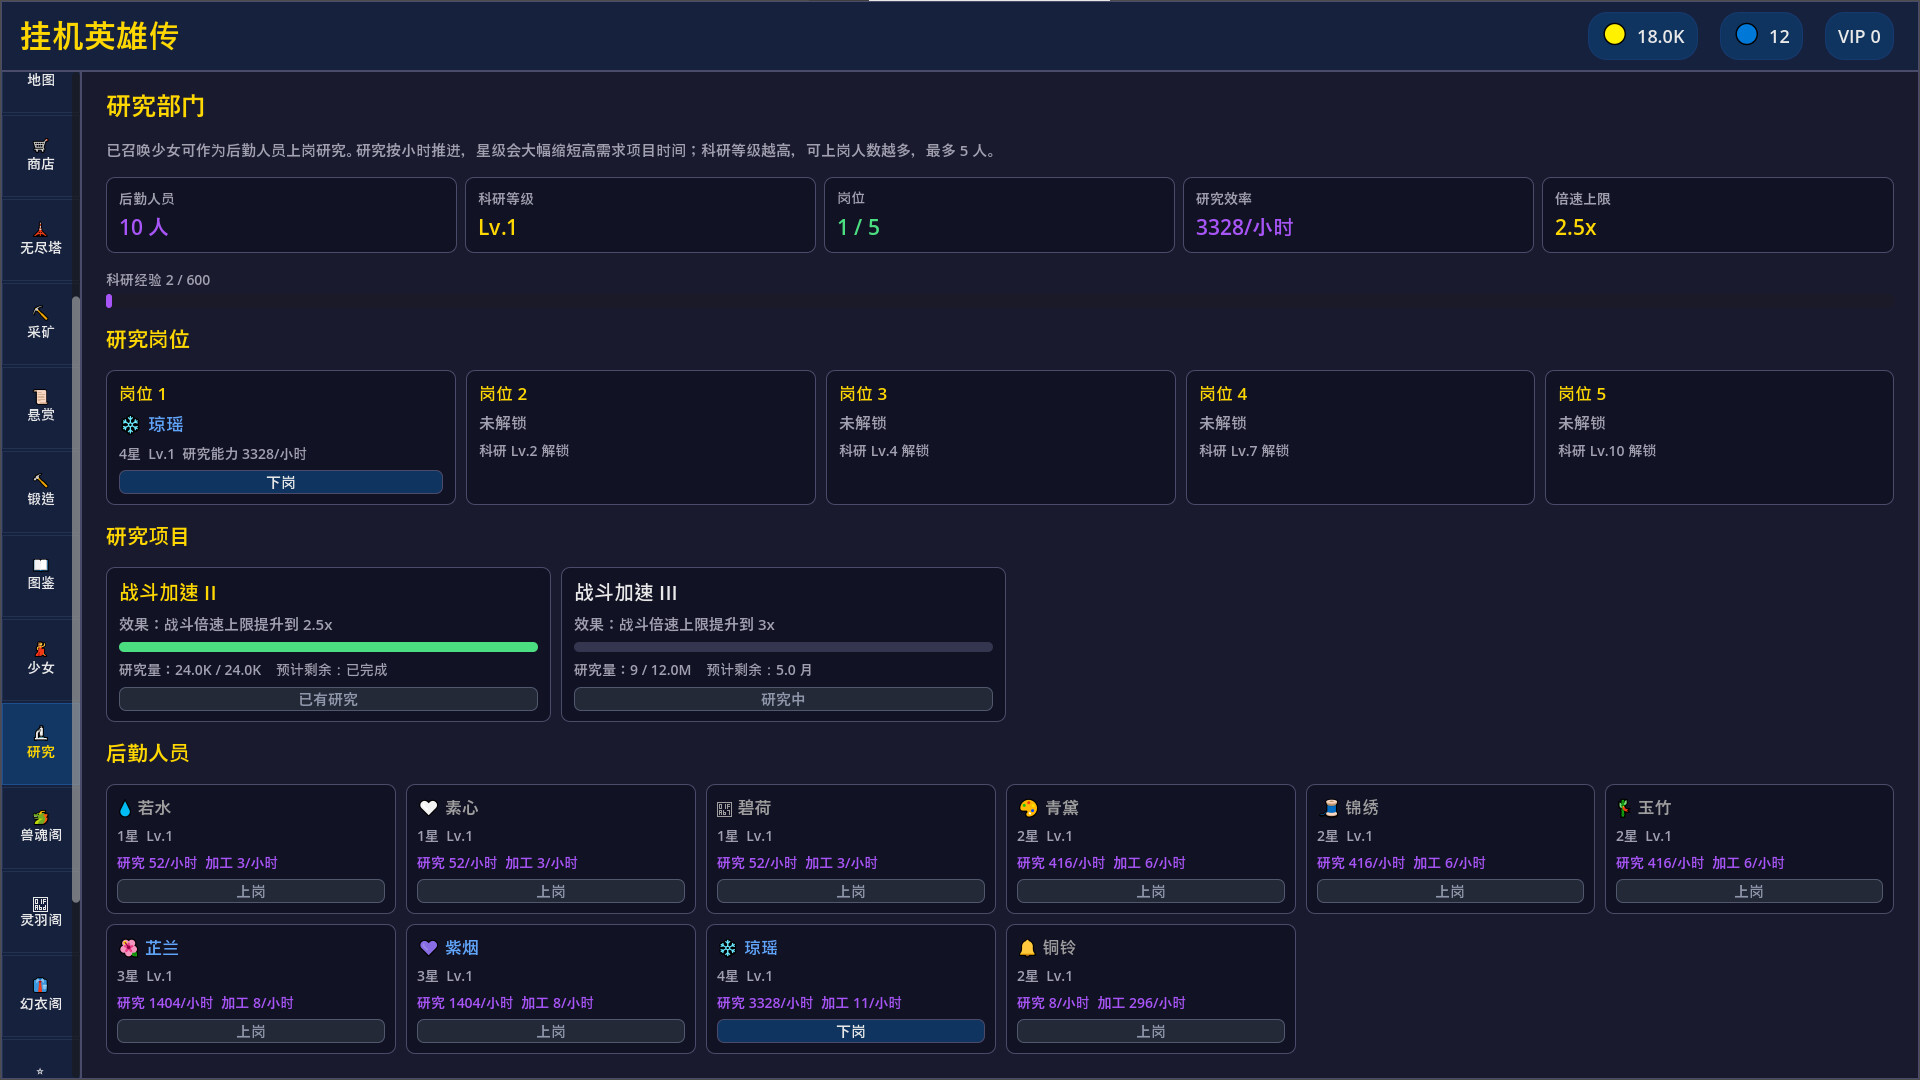The height and width of the screenshot is (1080, 1920).
Task: Go to the 地图 map tab
Action: (x=40, y=80)
